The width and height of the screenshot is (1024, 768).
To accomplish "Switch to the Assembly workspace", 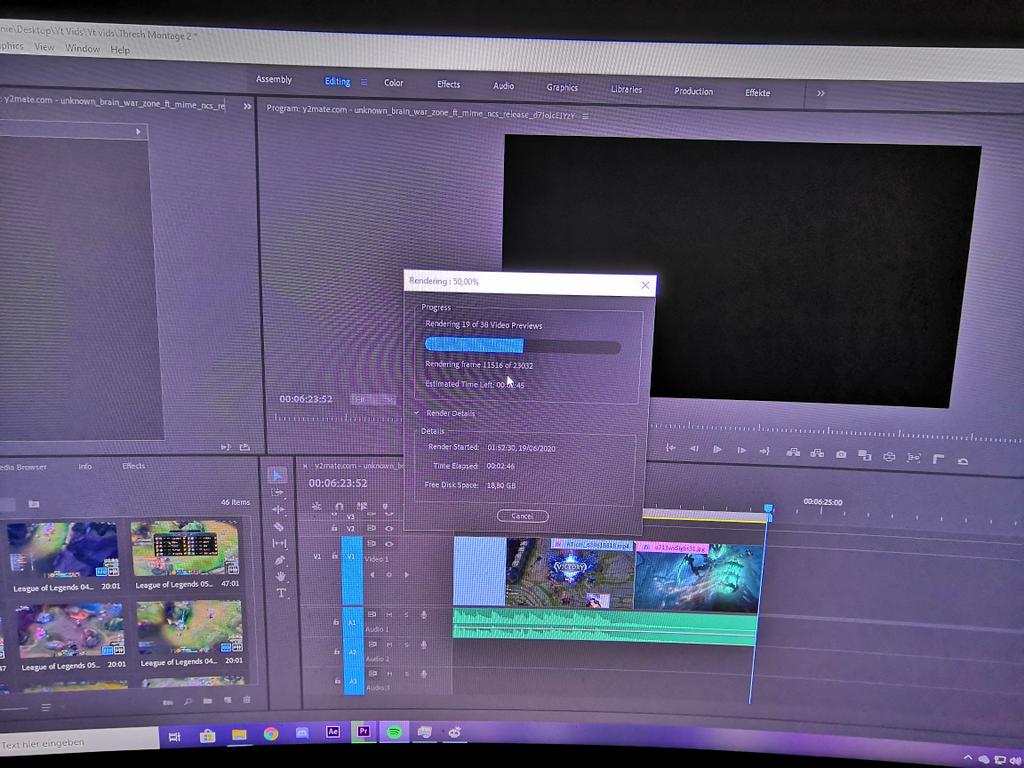I will pos(274,79).
